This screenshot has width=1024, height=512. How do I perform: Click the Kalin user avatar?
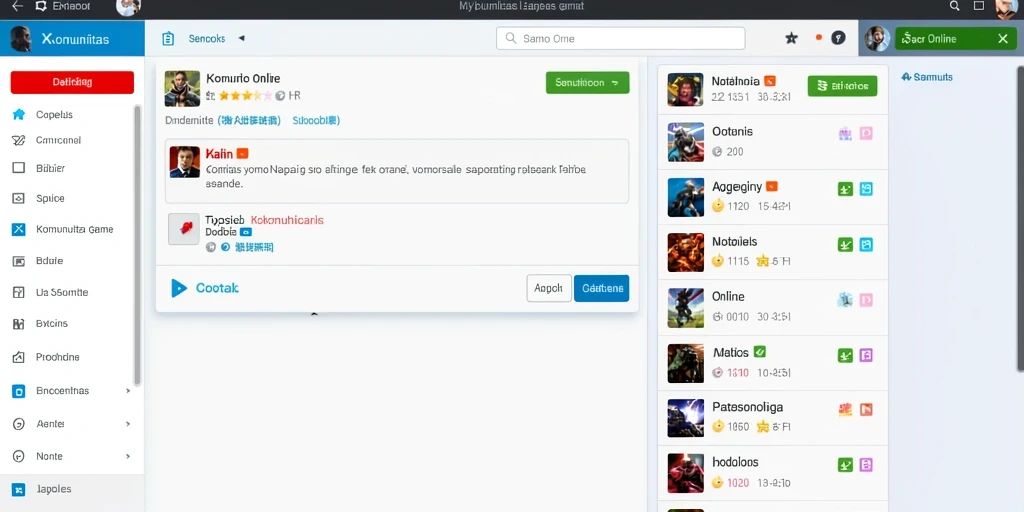click(x=184, y=161)
